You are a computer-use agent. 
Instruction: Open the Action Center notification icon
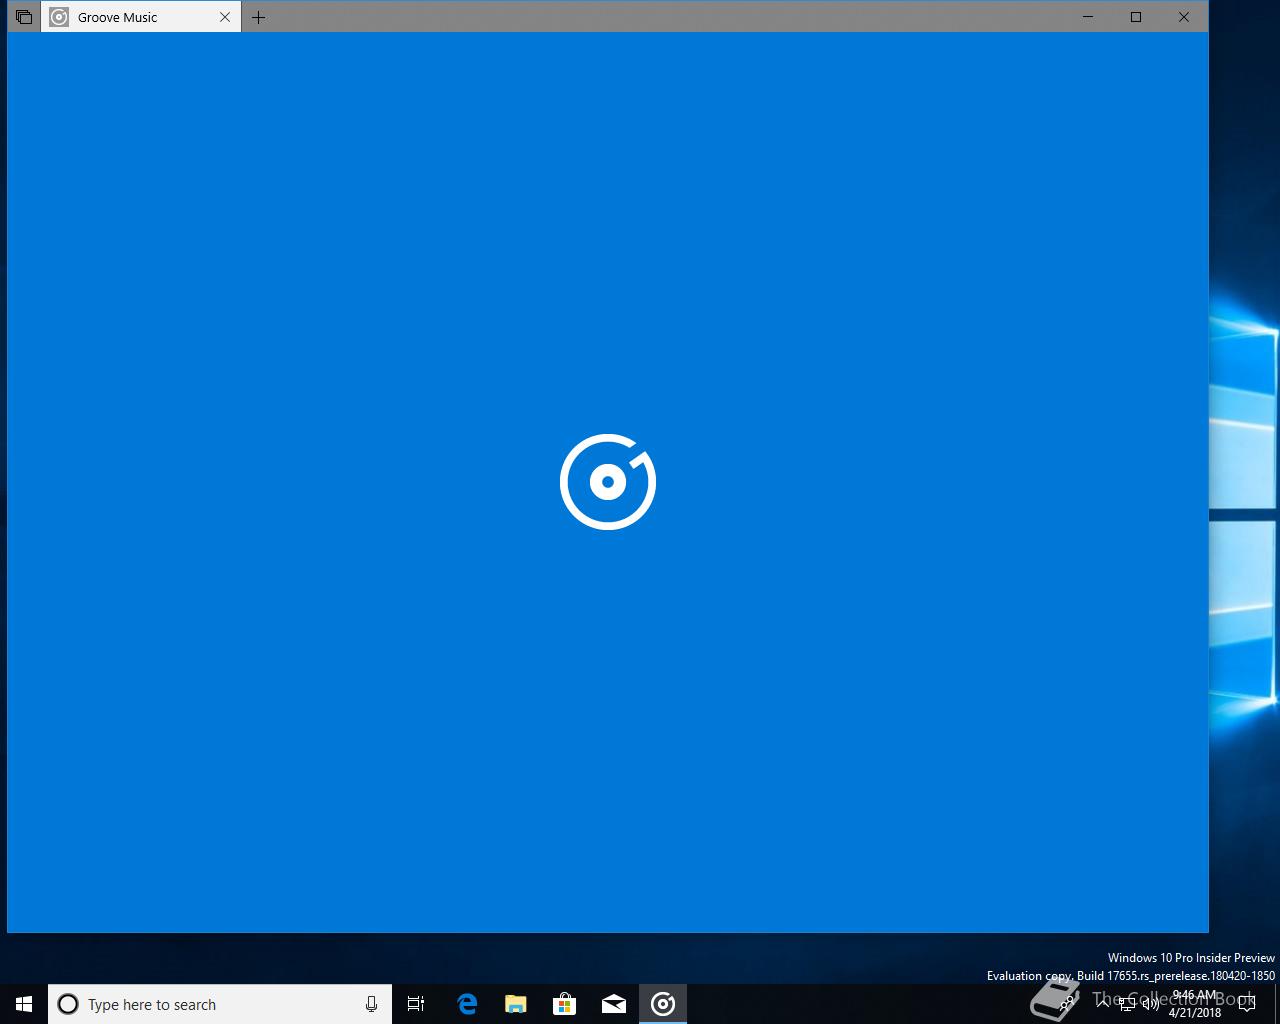1247,1004
